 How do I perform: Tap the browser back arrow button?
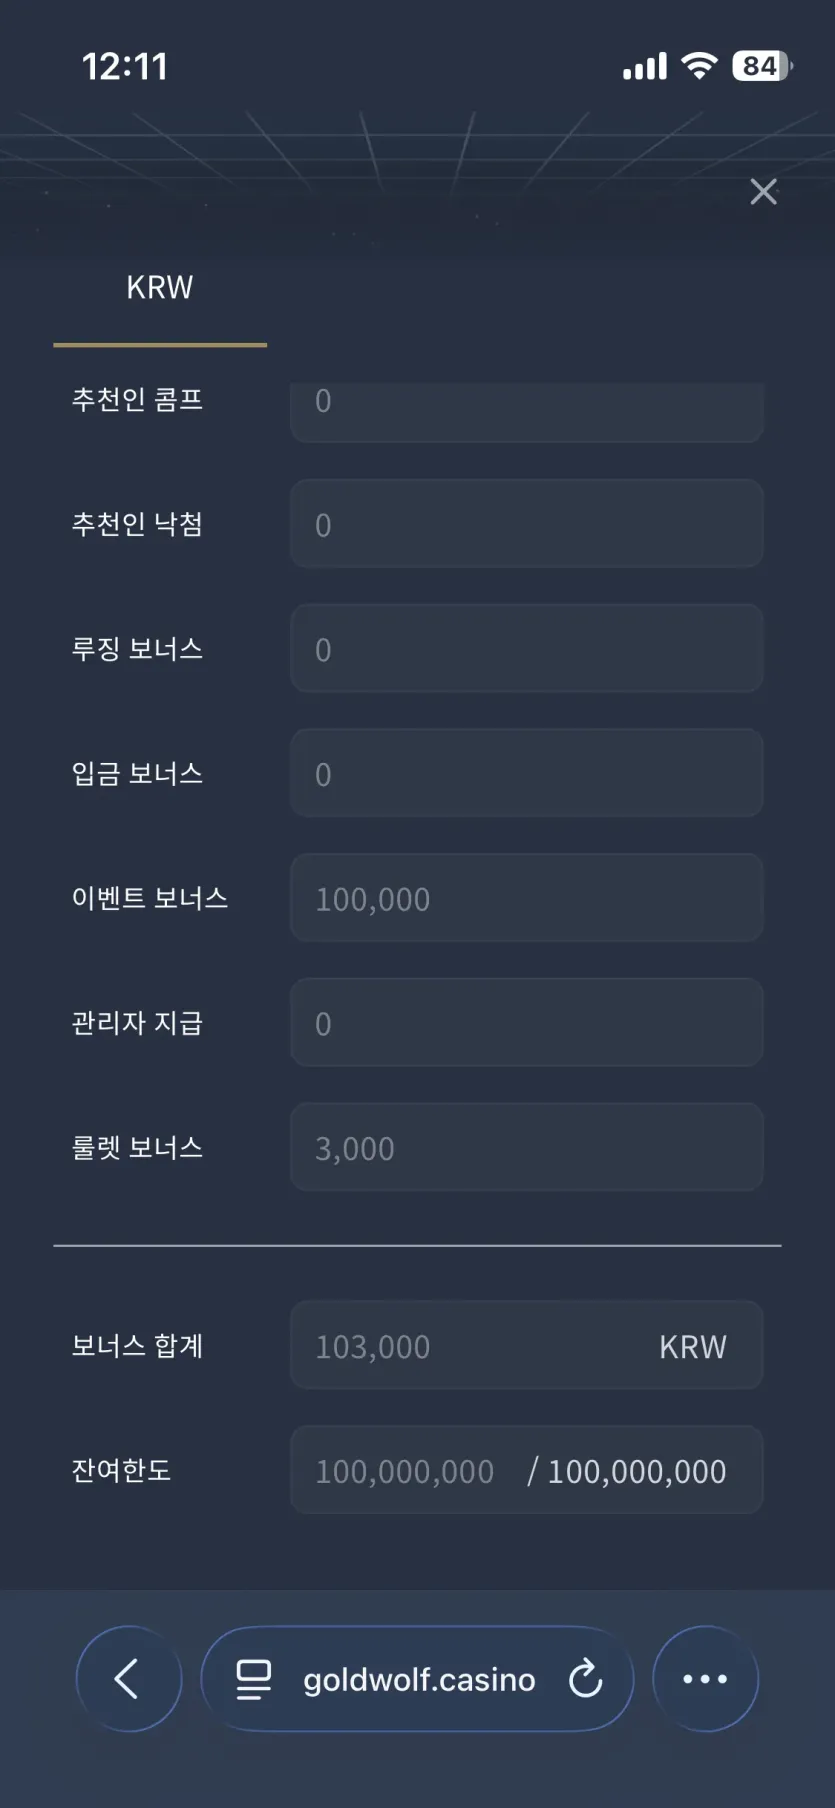click(x=129, y=1678)
